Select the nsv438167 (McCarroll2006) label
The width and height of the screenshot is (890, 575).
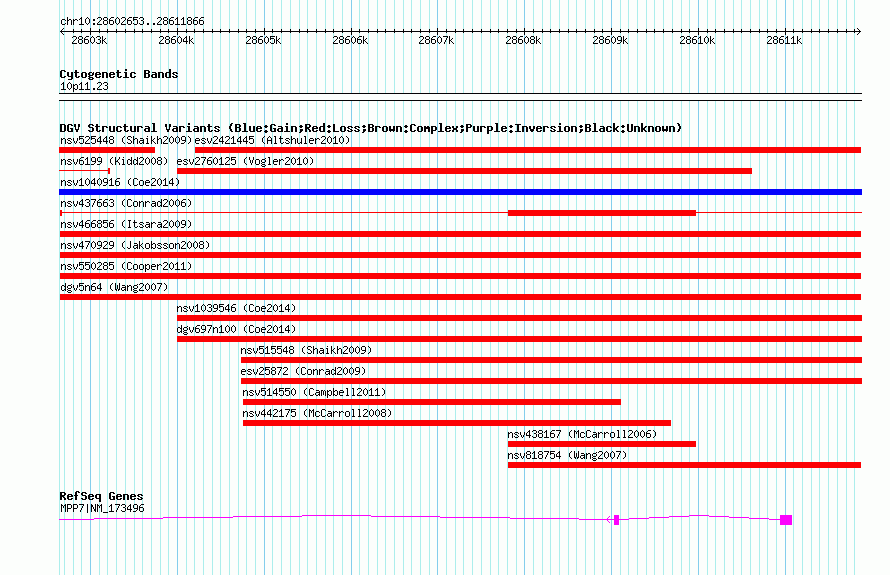(x=582, y=434)
